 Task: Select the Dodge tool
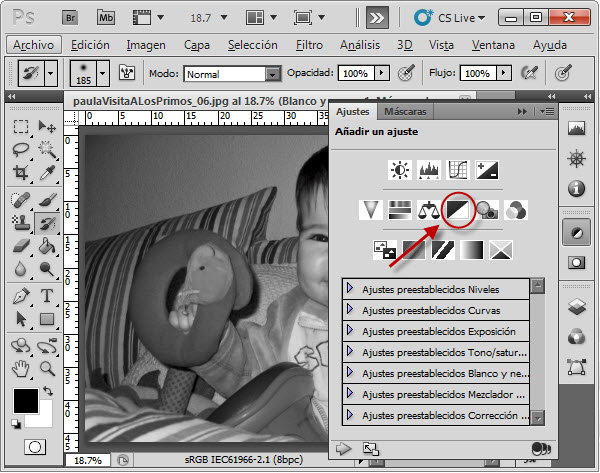click(x=47, y=269)
